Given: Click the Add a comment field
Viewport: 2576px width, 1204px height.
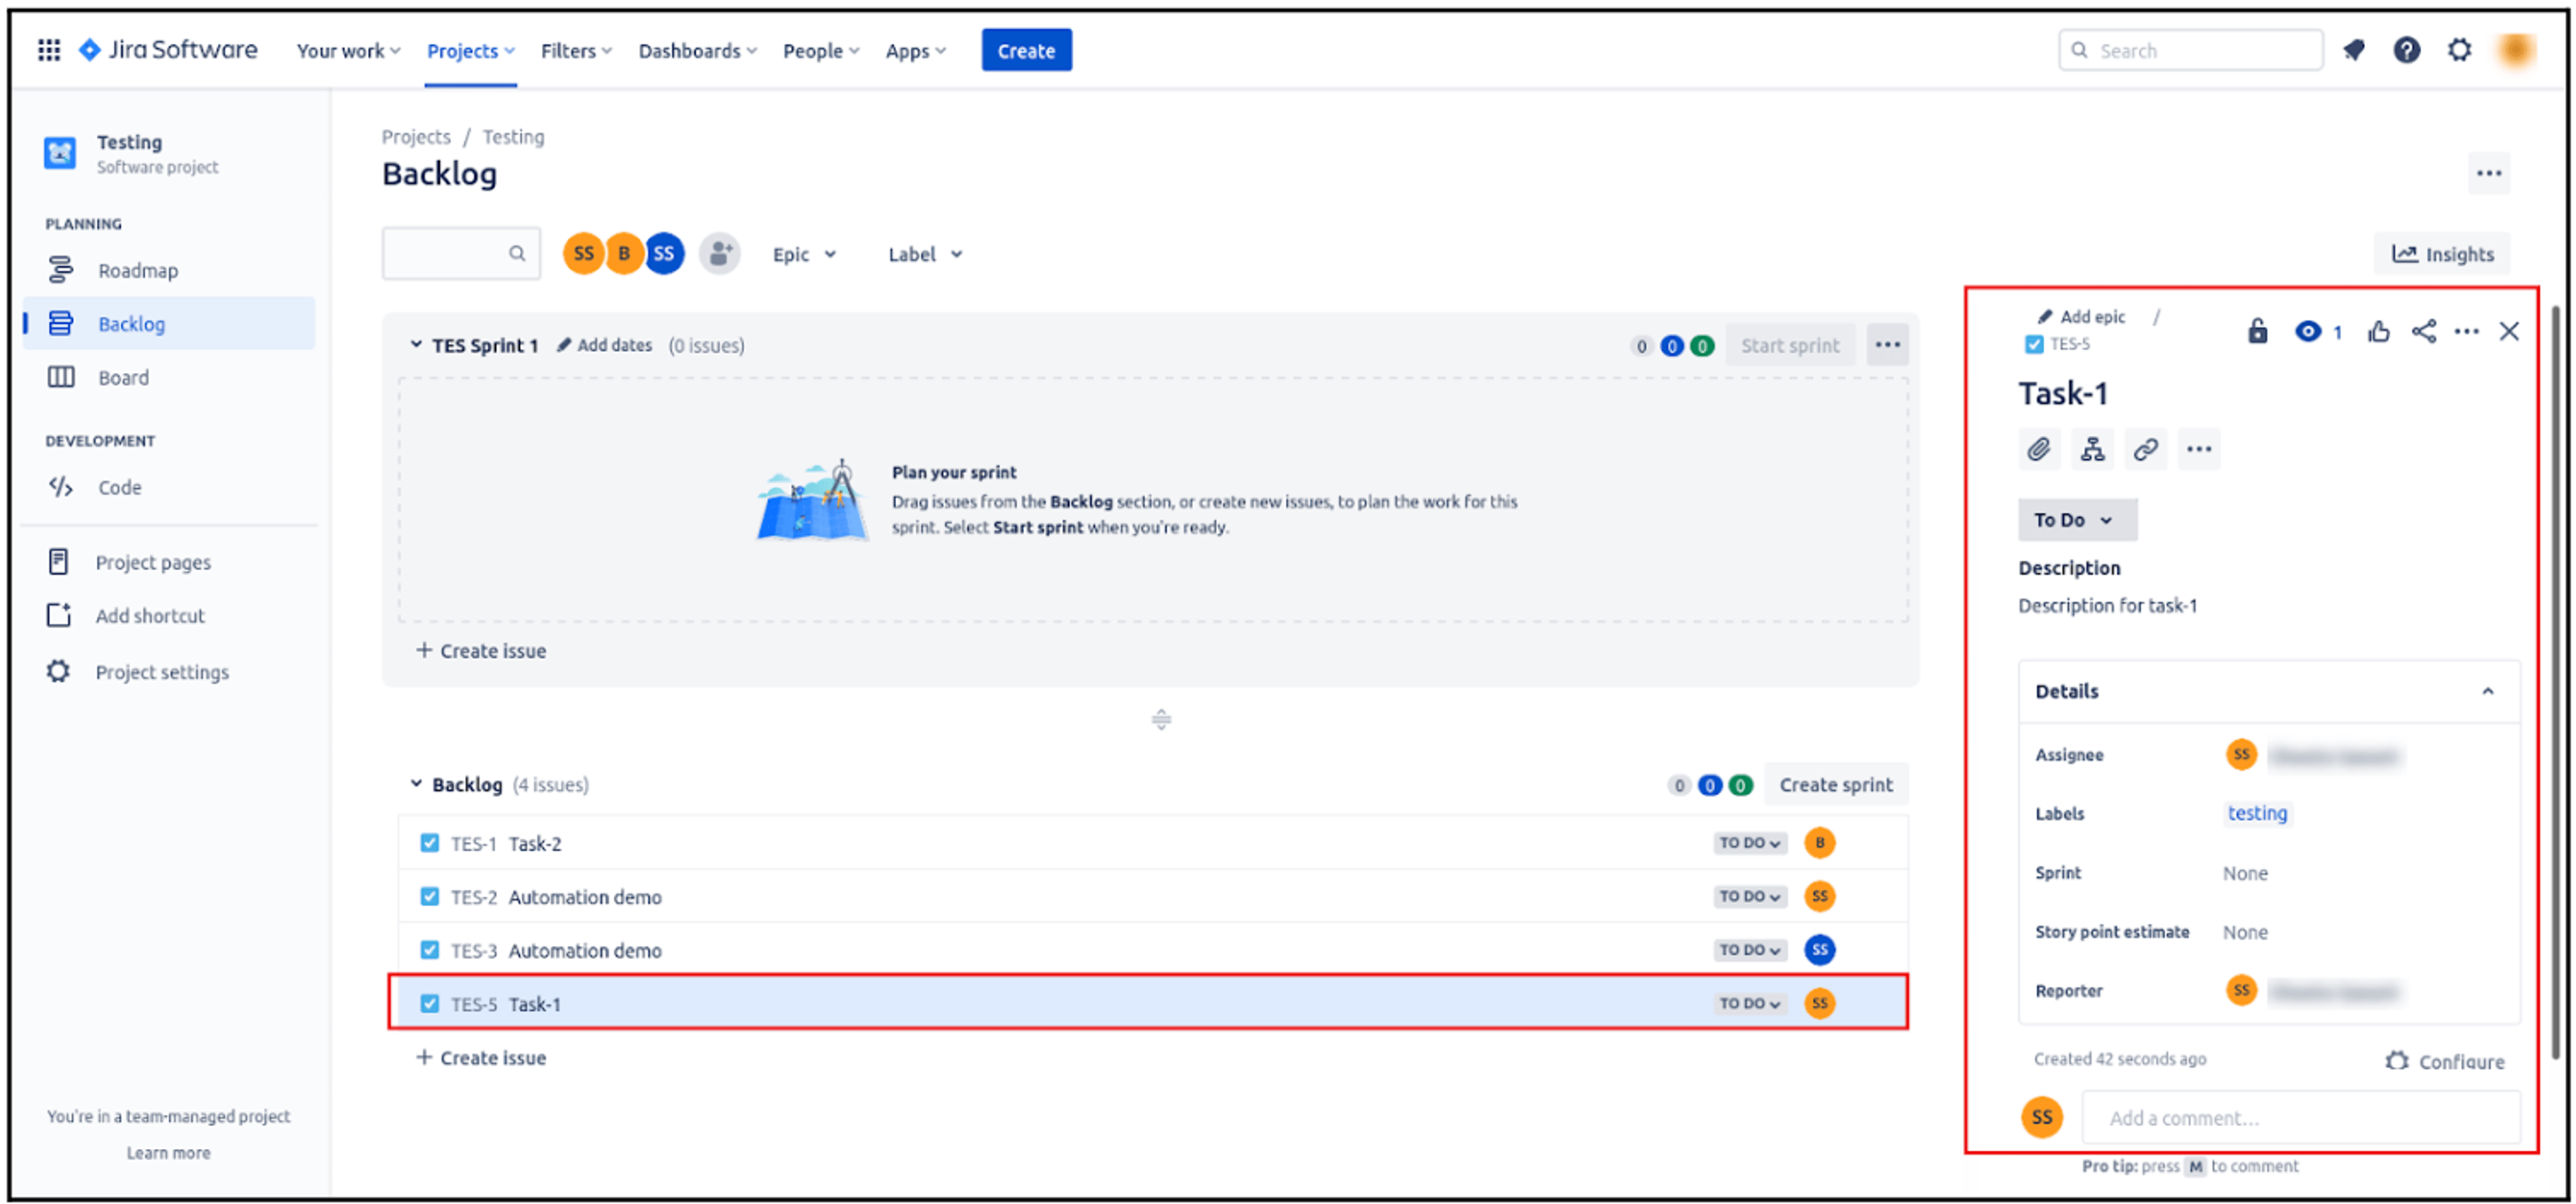Looking at the screenshot, I should point(2301,1118).
